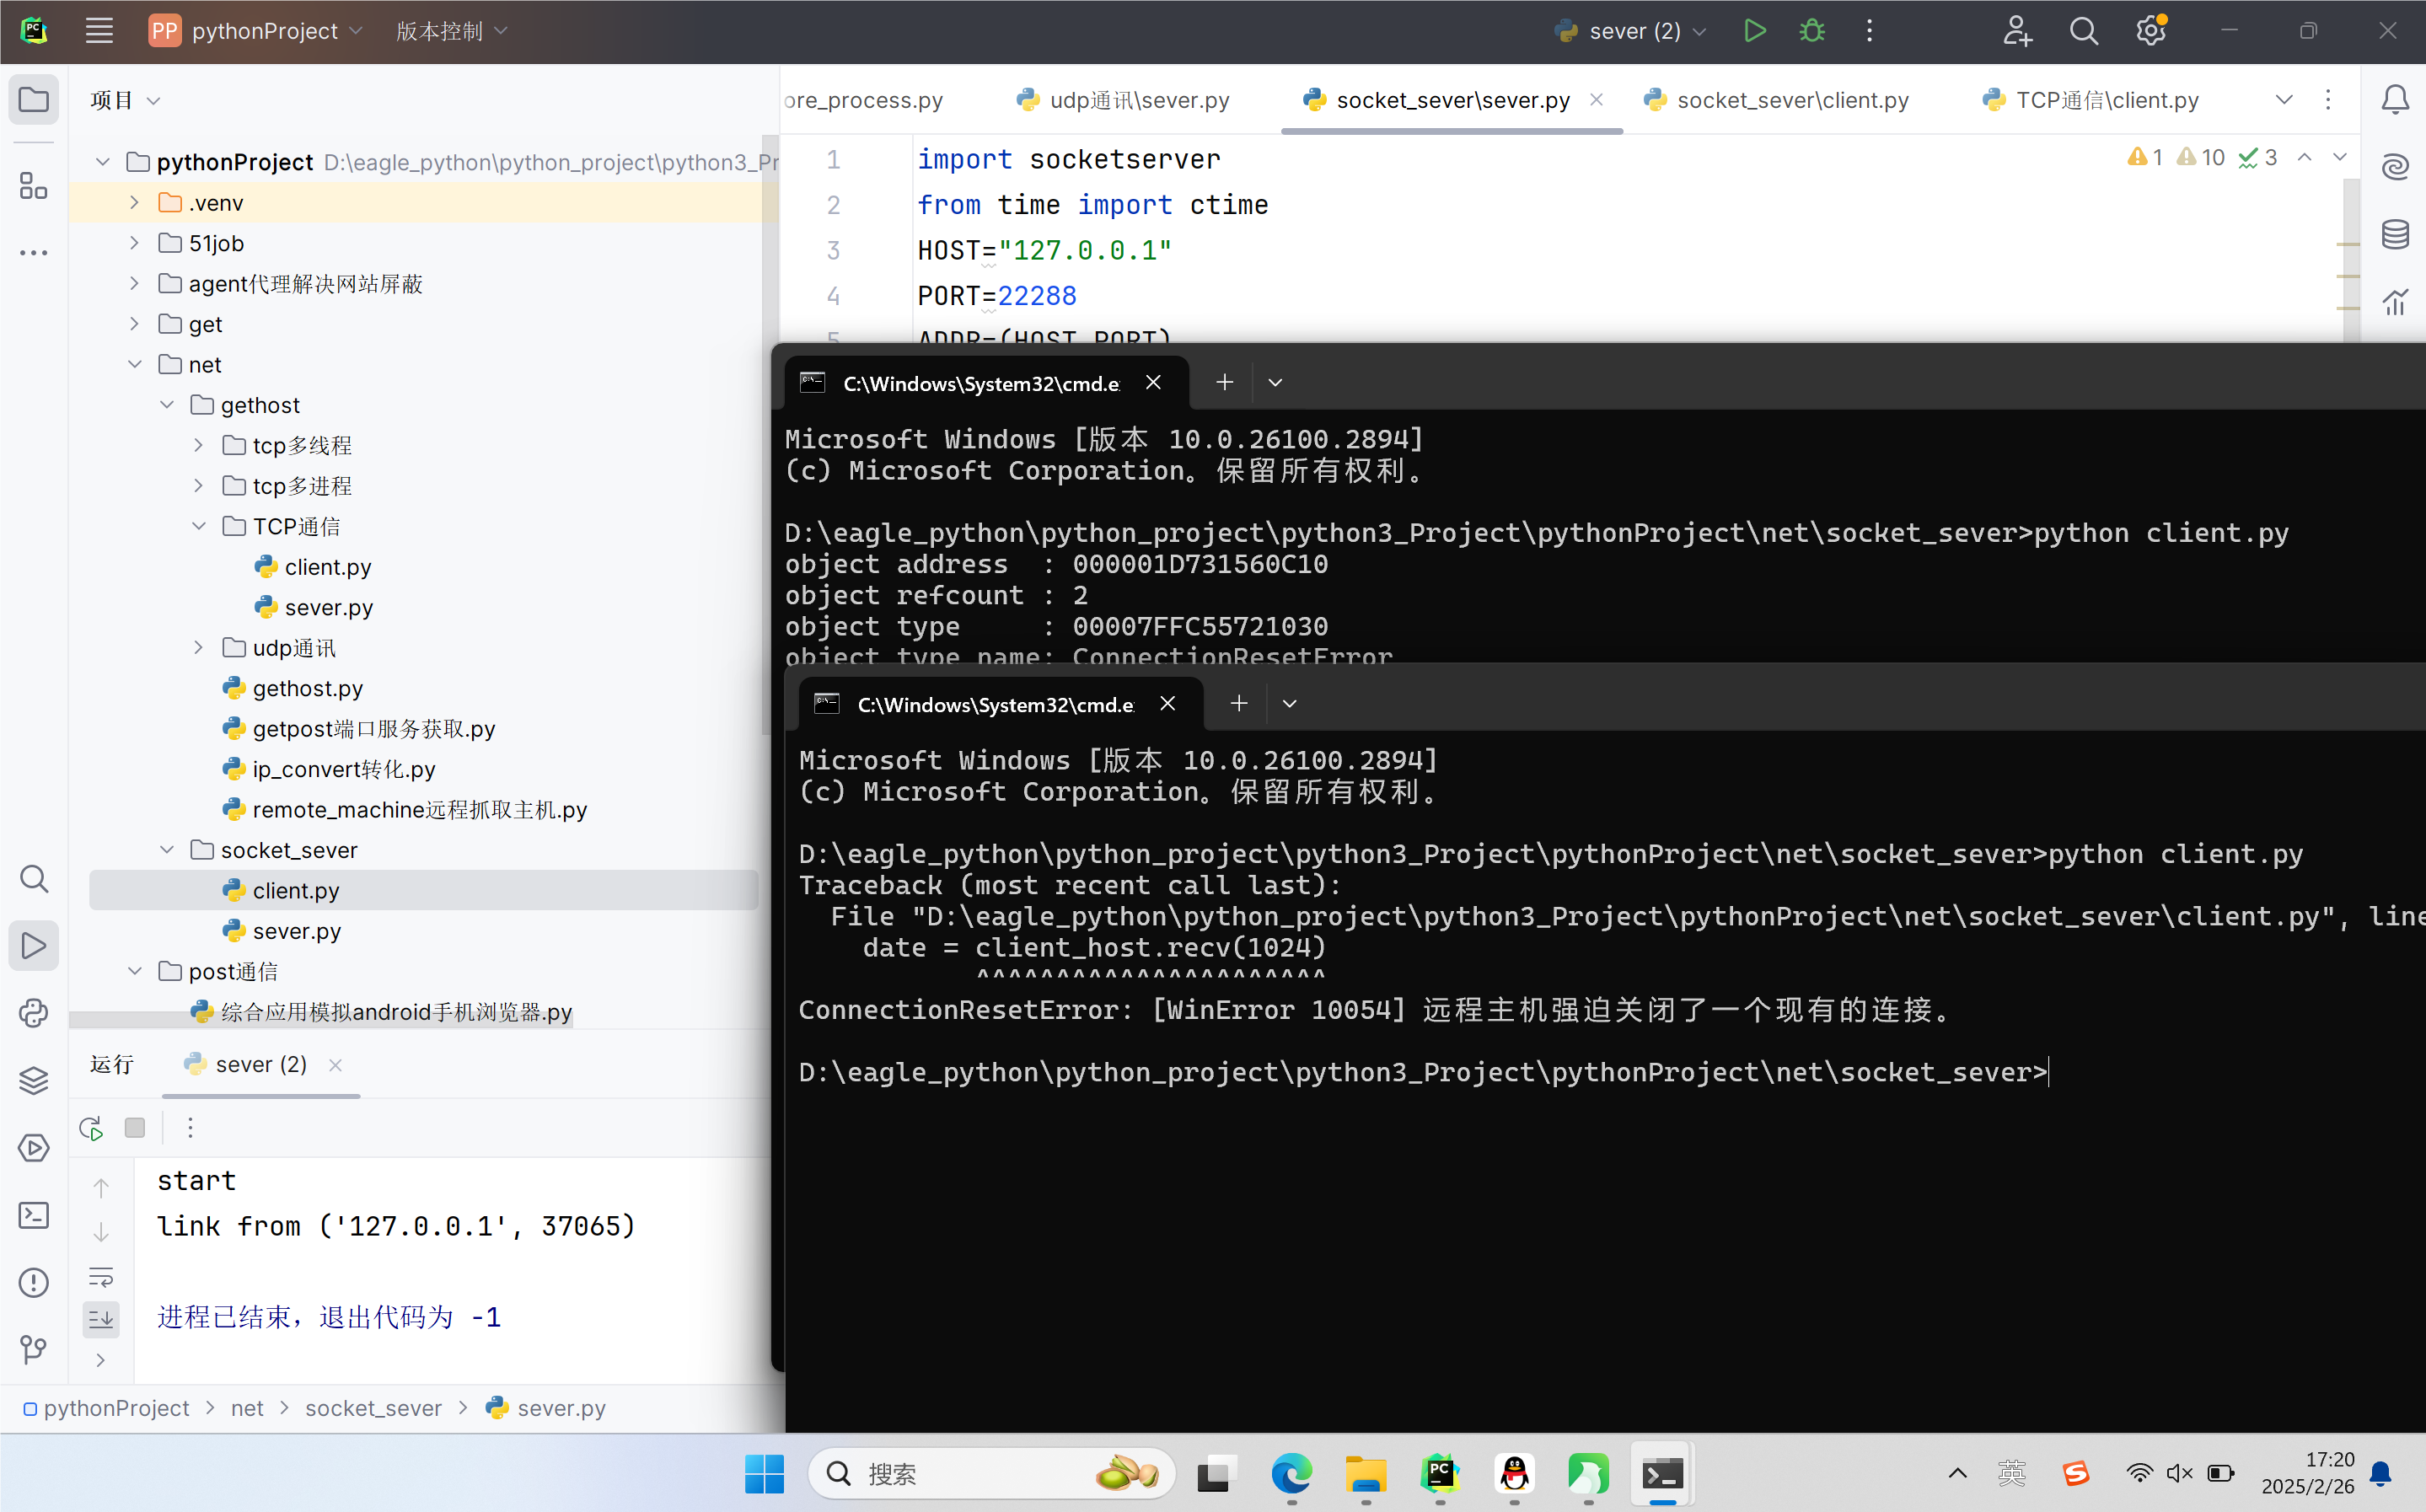Open the Database tool window icon
Image resolution: width=2426 pixels, height=1512 pixels.
2395,234
